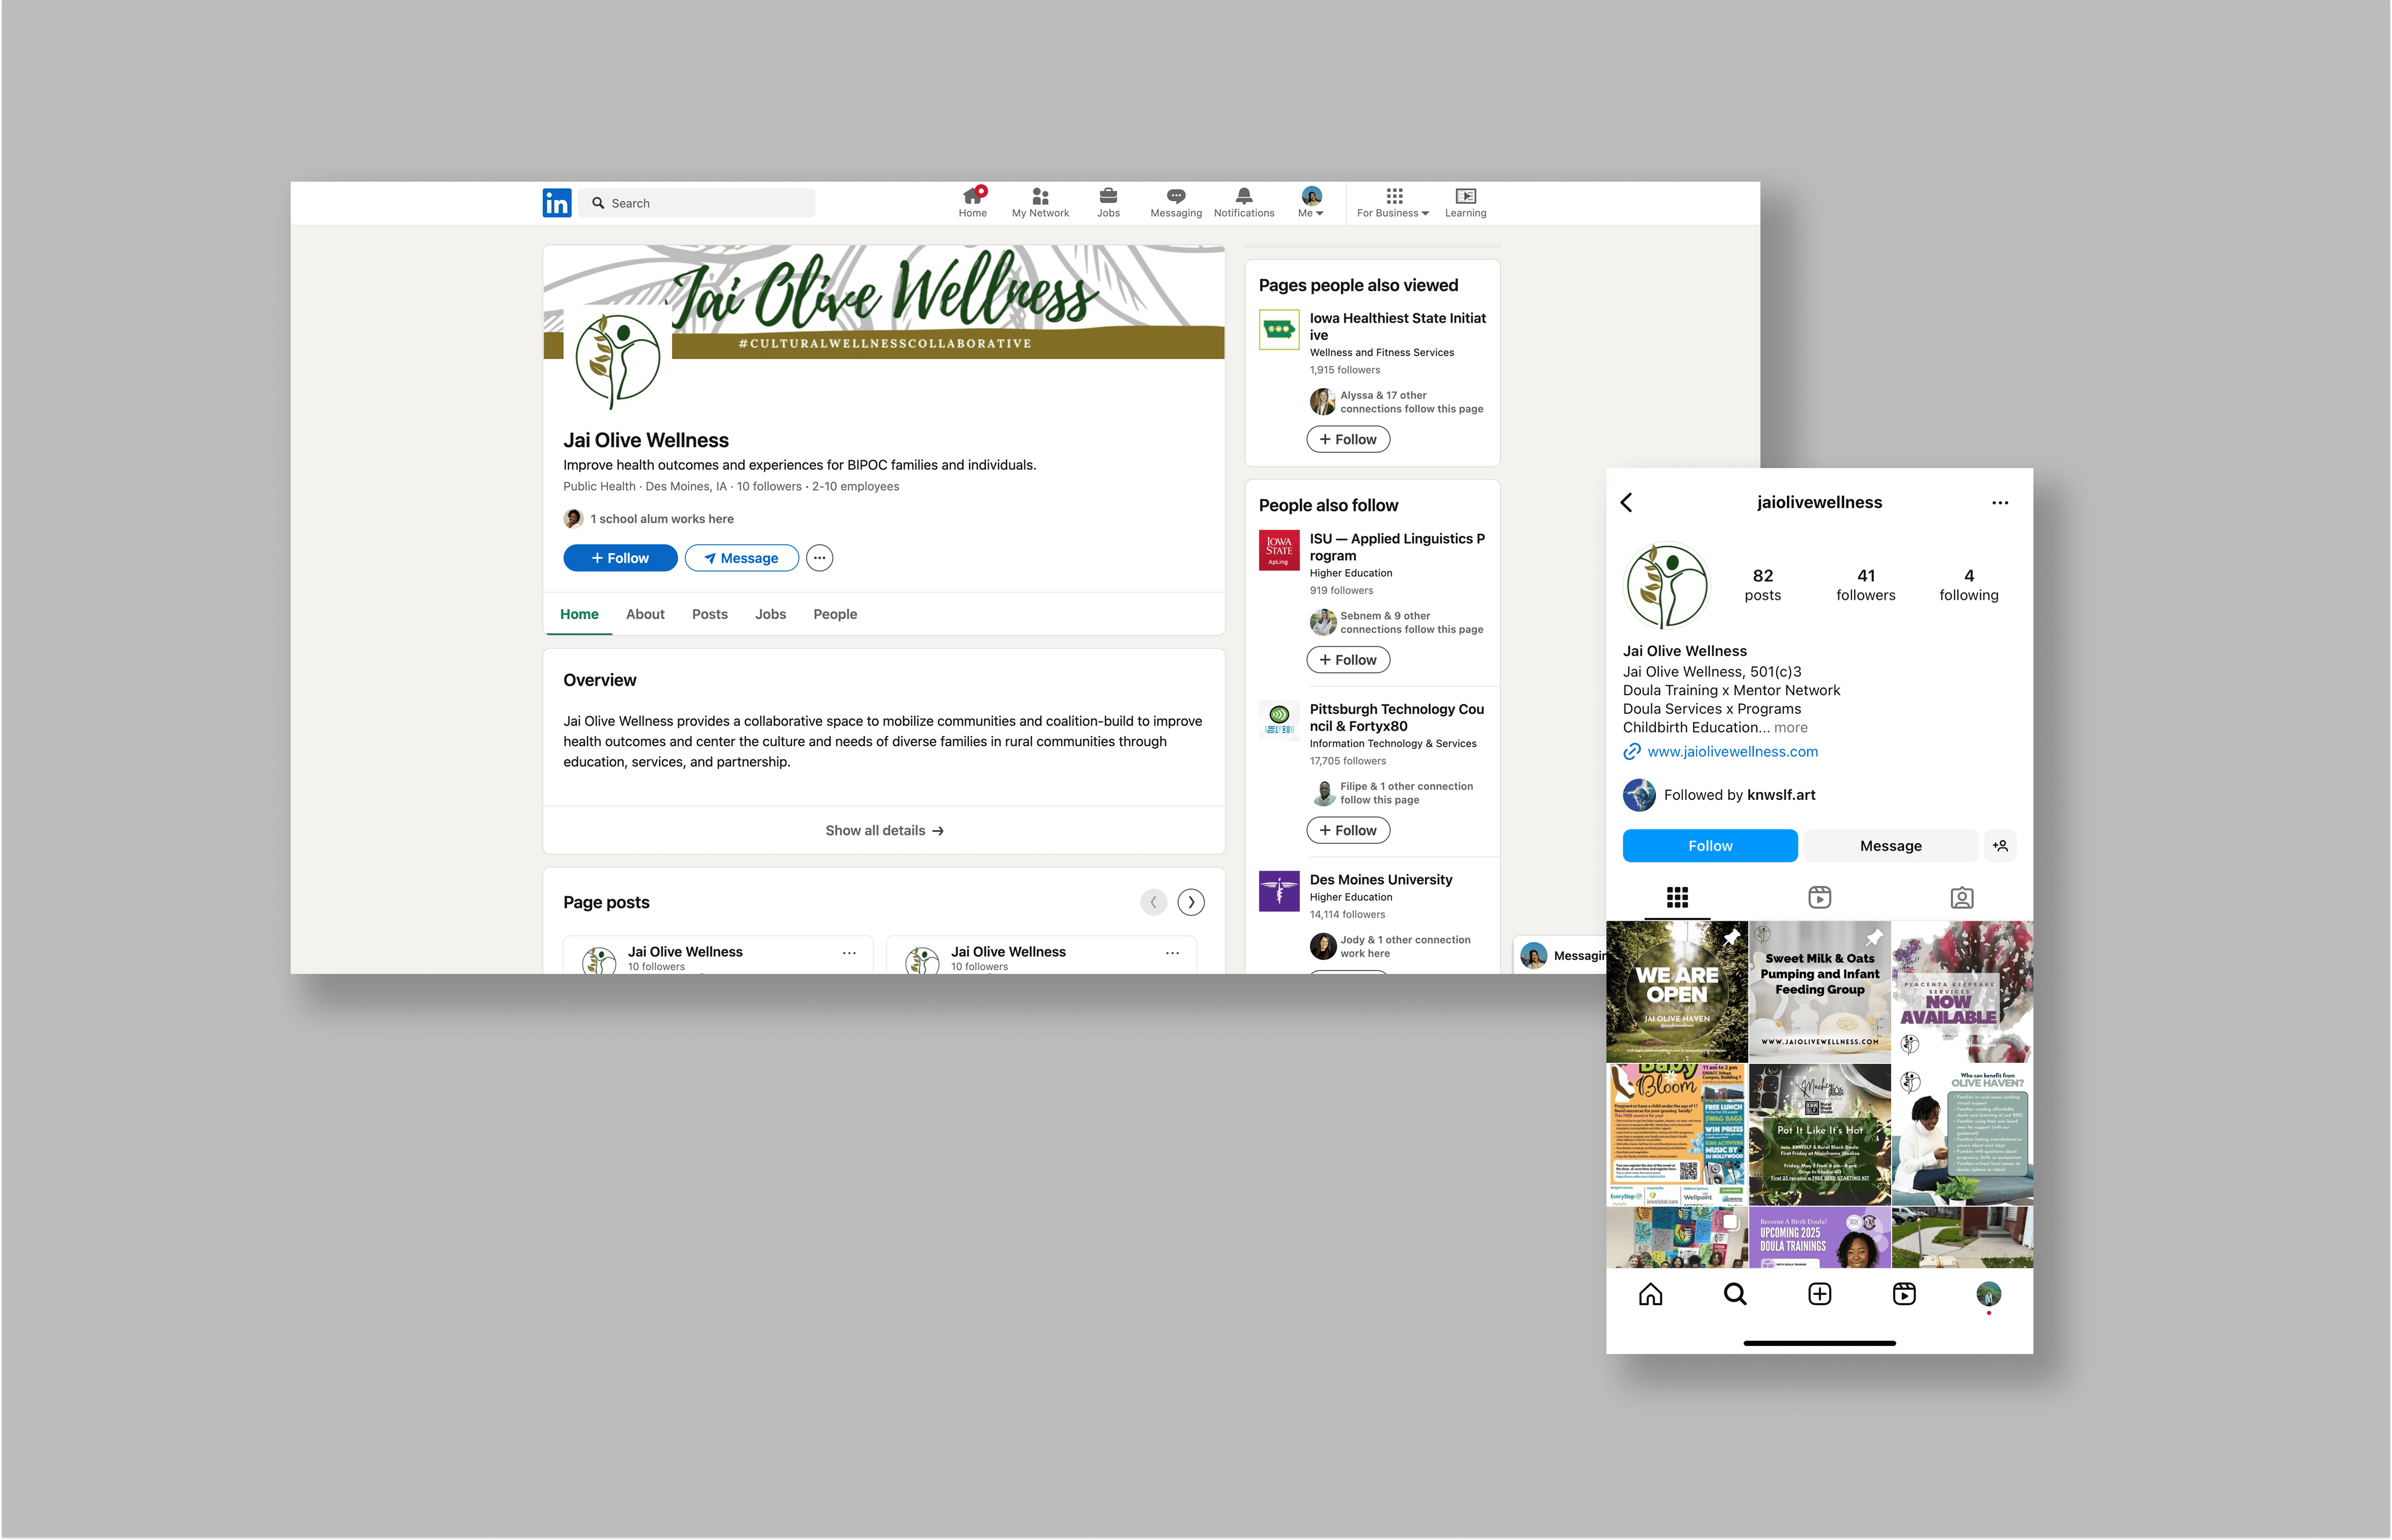Open Upcoming 2025 Doula Trainings post
Viewport: 2392px width, 1540px height.
[x=1820, y=1237]
